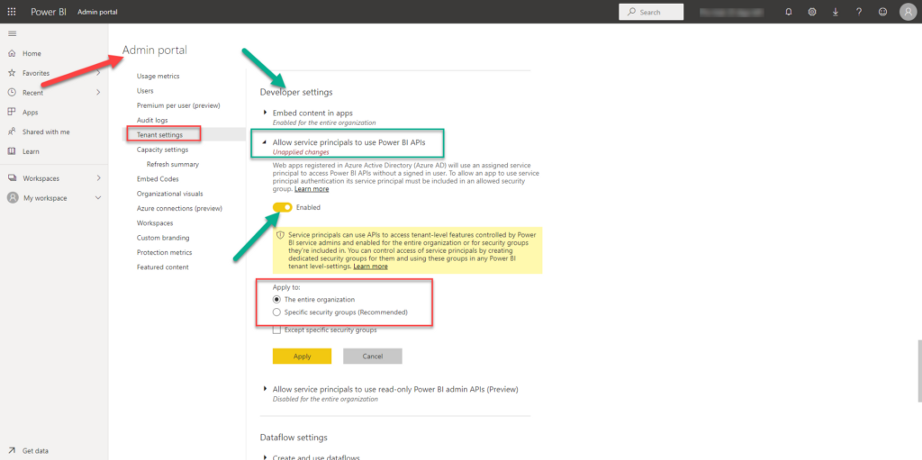This screenshot has width=922, height=460.
Task: Expand read-only Power BI admin APIs setting
Action: click(265, 389)
